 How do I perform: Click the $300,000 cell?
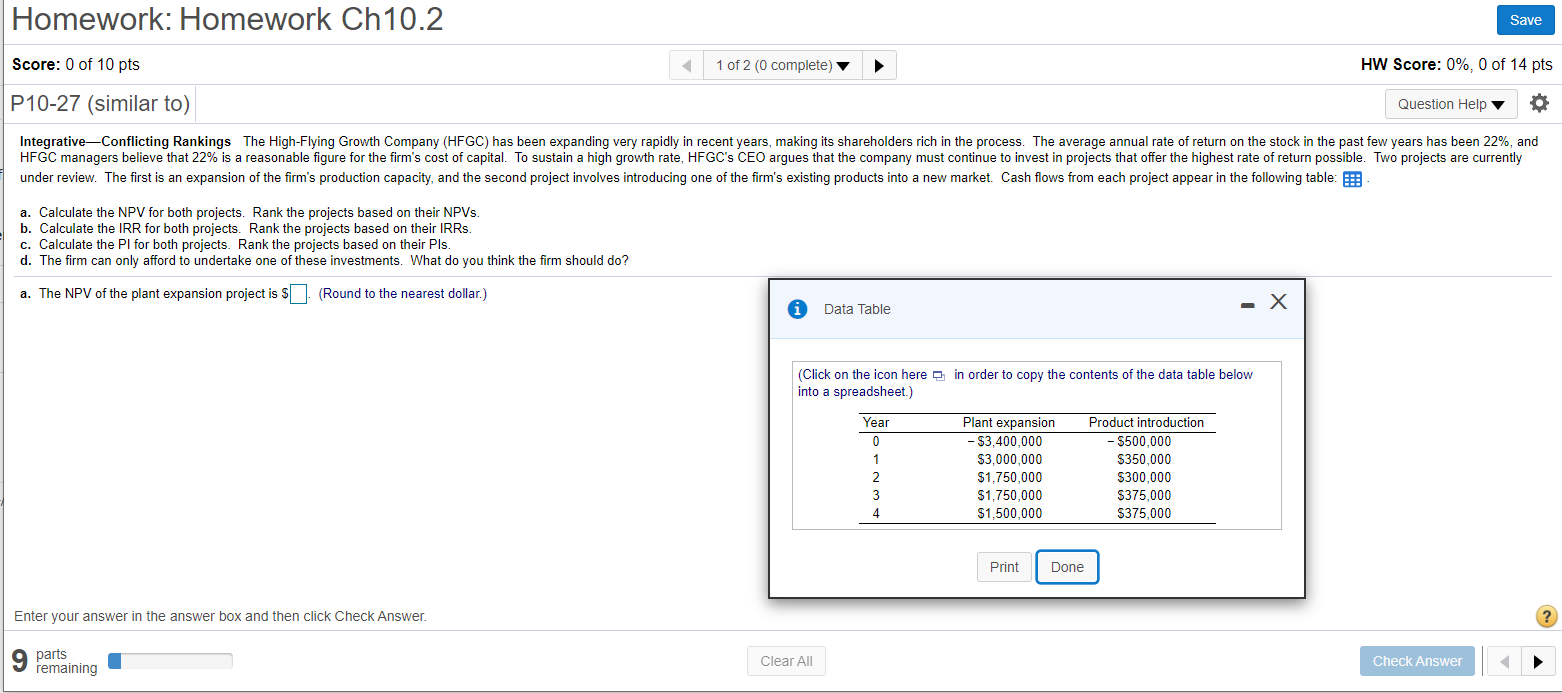(x=1144, y=478)
